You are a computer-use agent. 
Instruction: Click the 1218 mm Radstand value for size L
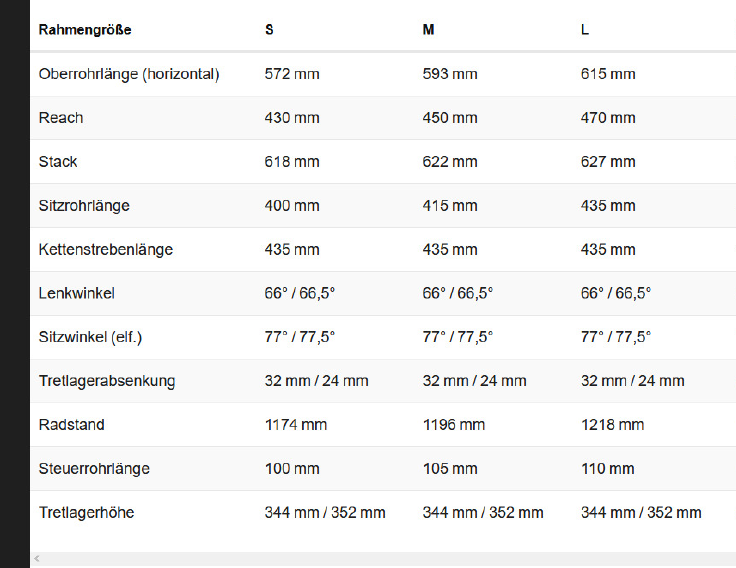612,425
